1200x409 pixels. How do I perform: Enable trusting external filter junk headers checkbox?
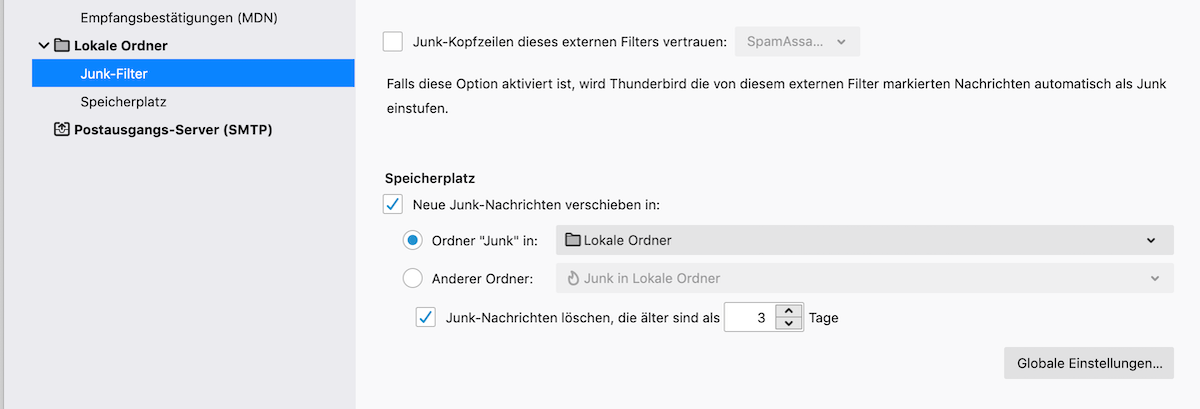click(x=393, y=42)
